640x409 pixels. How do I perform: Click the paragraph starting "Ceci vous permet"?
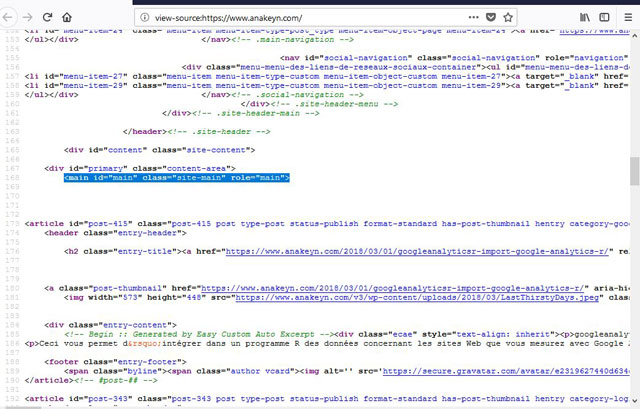point(327,343)
